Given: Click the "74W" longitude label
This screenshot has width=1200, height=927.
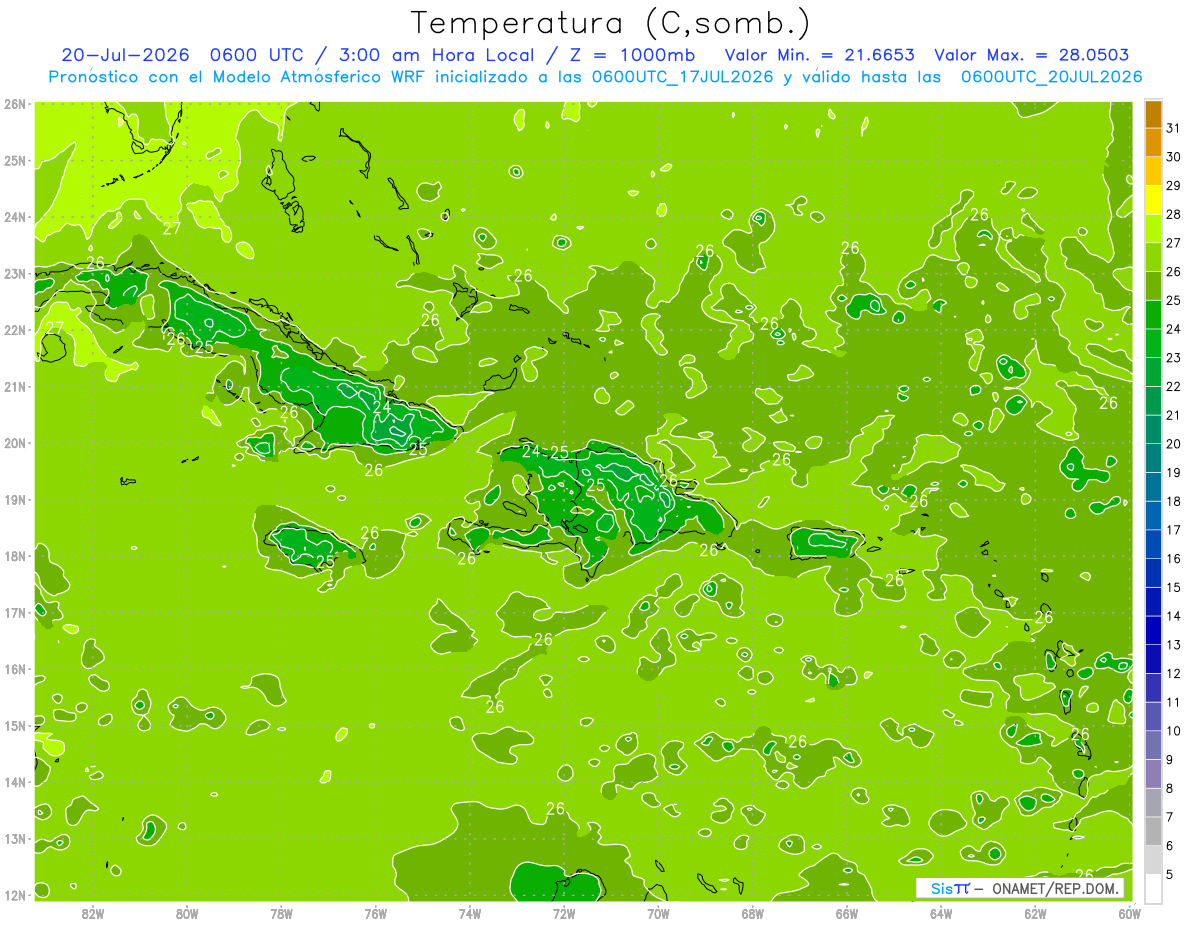Looking at the screenshot, I should [x=470, y=913].
